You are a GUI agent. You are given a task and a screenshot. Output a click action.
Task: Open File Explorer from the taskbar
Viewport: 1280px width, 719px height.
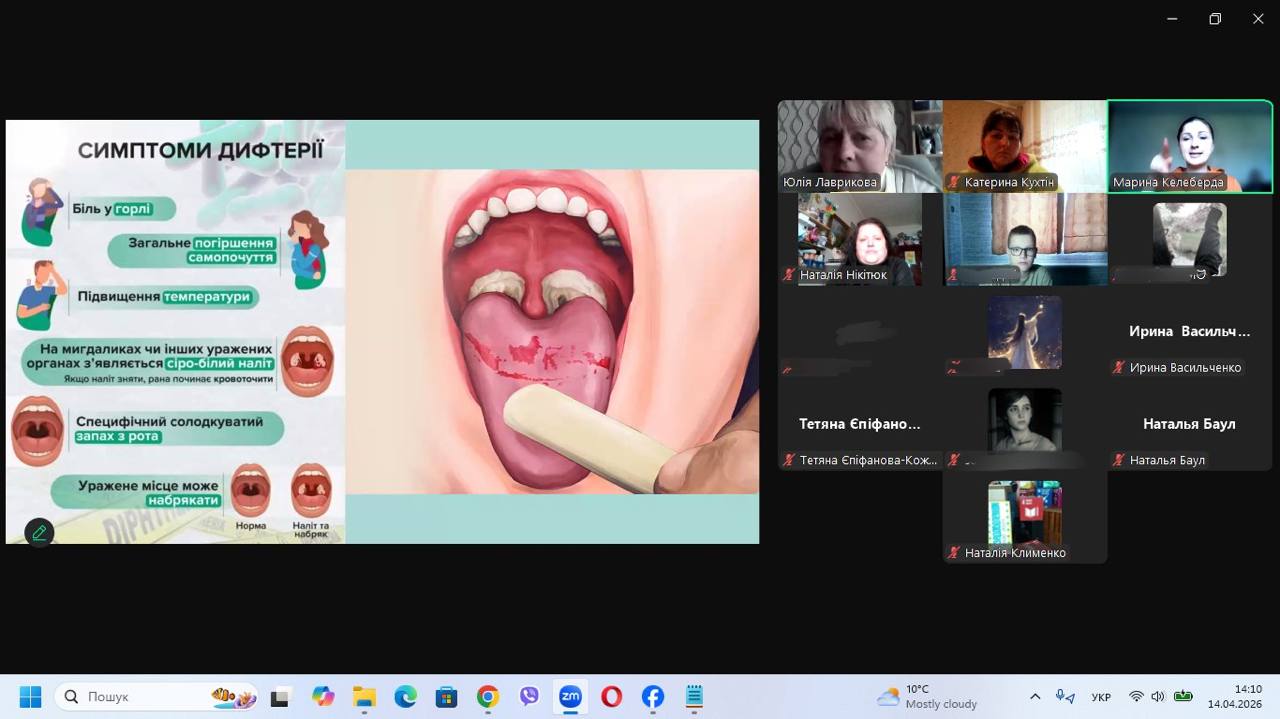364,697
